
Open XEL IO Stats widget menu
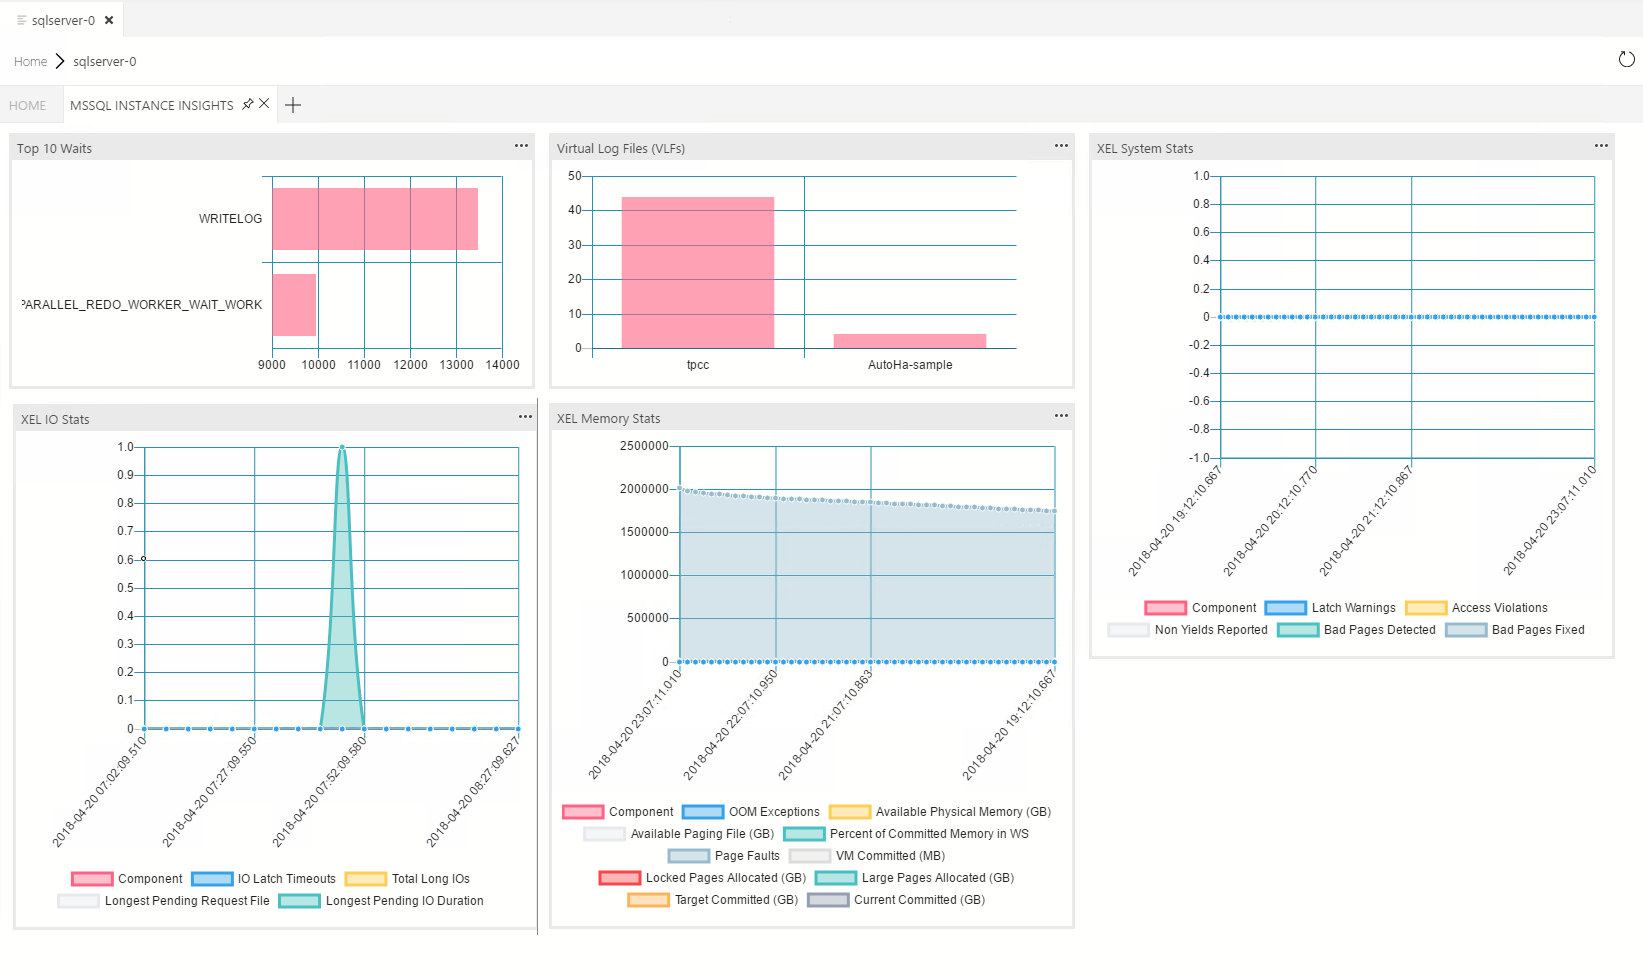click(525, 417)
